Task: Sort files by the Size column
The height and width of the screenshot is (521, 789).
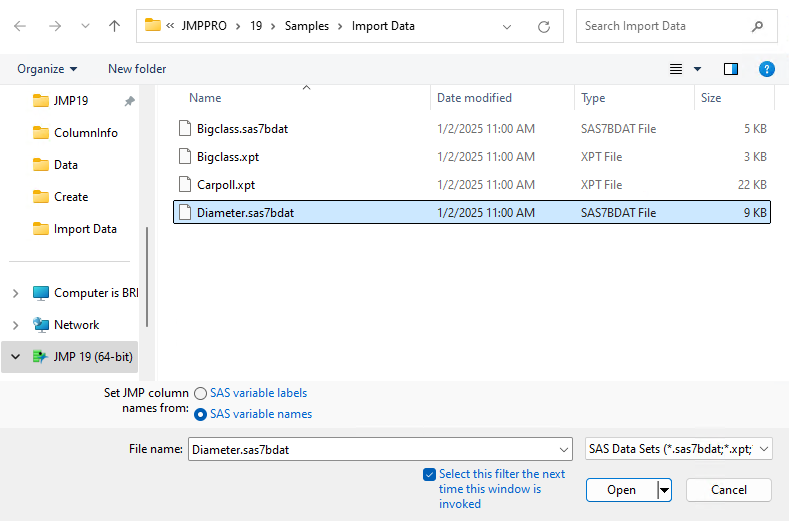Action: pyautogui.click(x=711, y=98)
